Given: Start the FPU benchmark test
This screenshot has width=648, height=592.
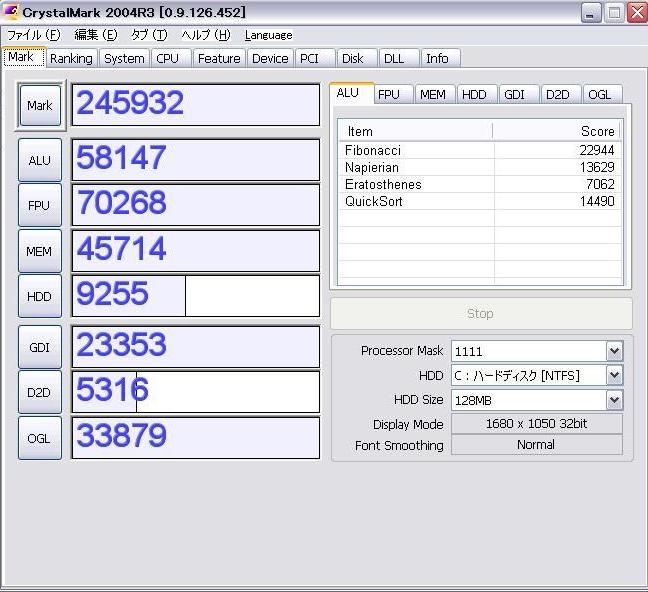Looking at the screenshot, I should pos(40,205).
